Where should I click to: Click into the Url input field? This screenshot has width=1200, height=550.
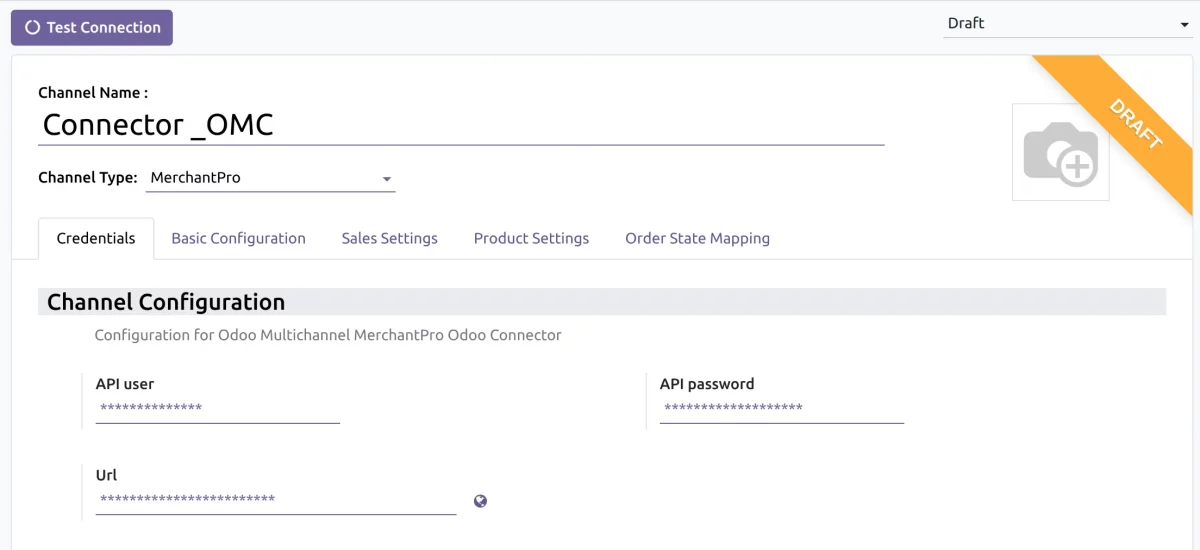click(275, 500)
